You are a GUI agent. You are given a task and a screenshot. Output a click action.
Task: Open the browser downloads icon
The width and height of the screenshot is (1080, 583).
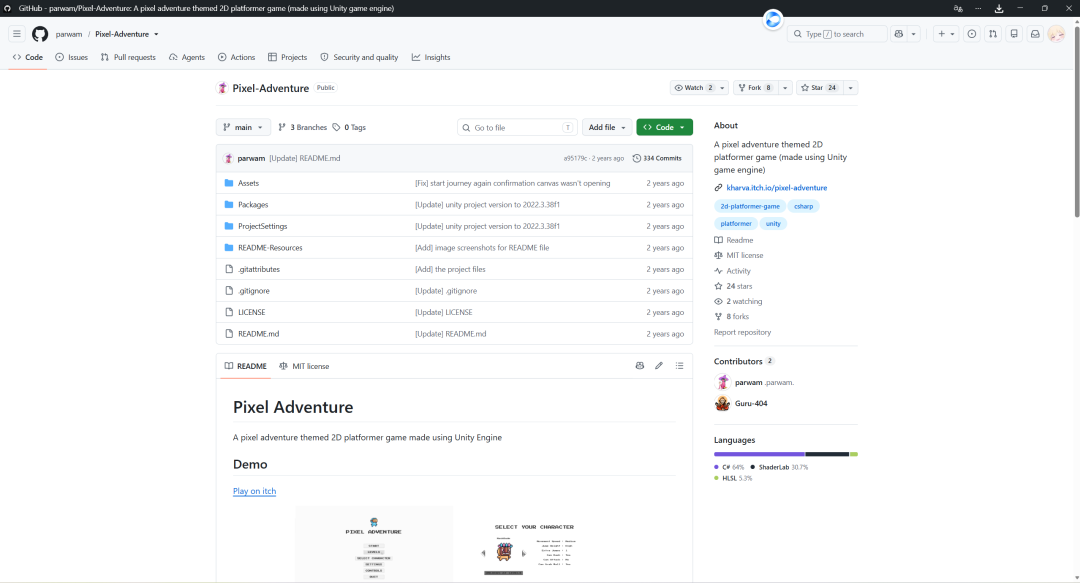[999, 8]
